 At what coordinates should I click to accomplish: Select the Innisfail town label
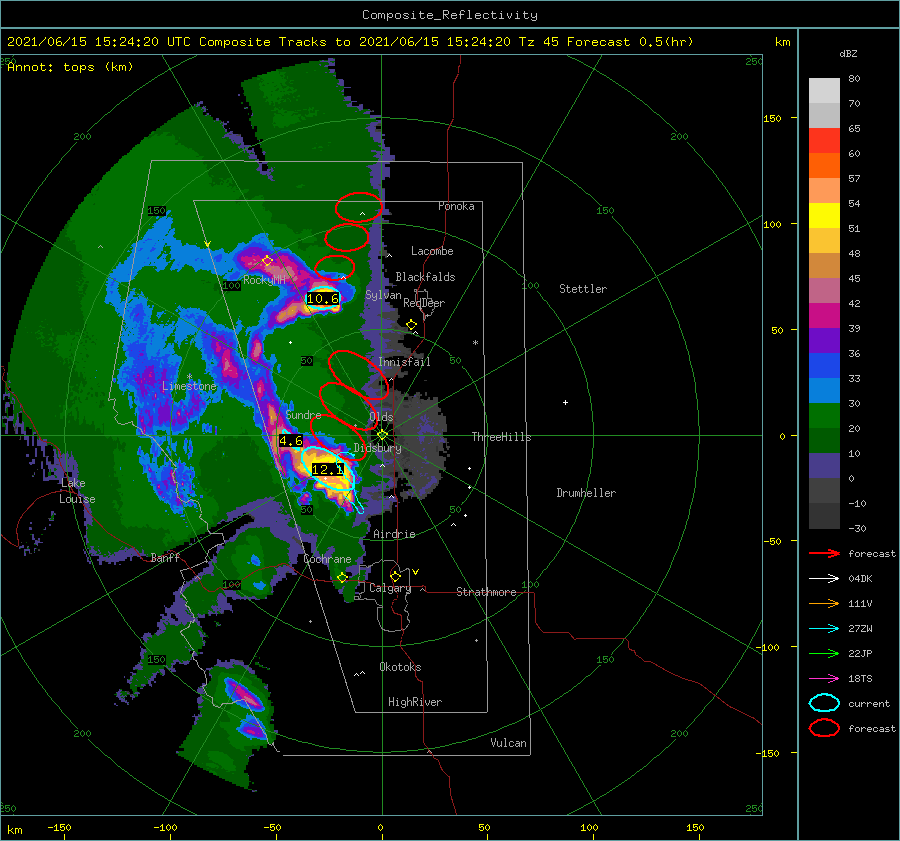[x=404, y=362]
